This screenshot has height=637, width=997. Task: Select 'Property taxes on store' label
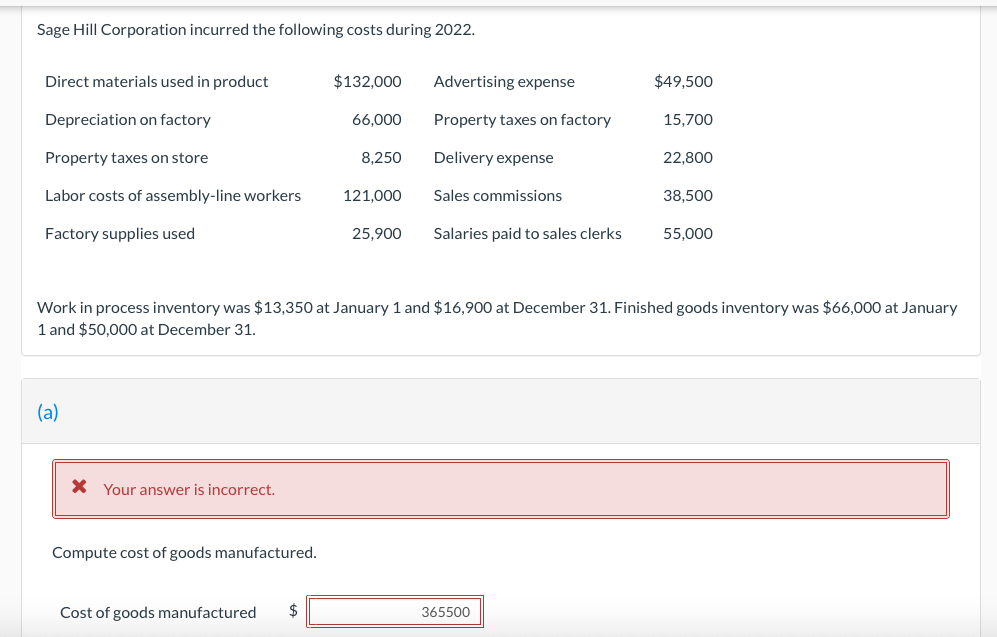point(127,158)
